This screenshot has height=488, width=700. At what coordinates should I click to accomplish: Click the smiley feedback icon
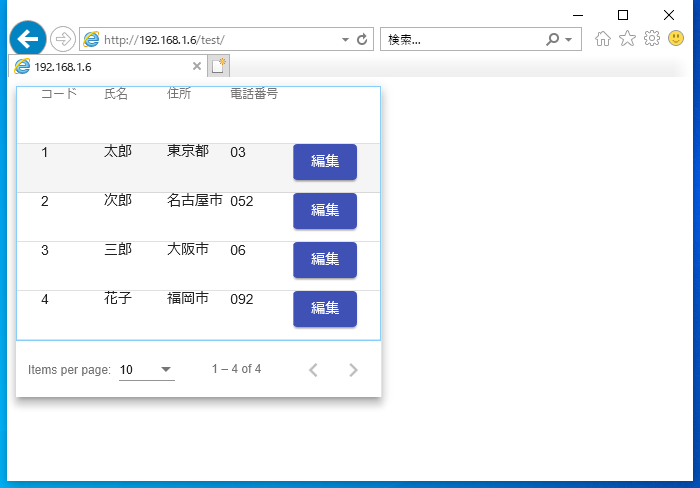[676, 39]
